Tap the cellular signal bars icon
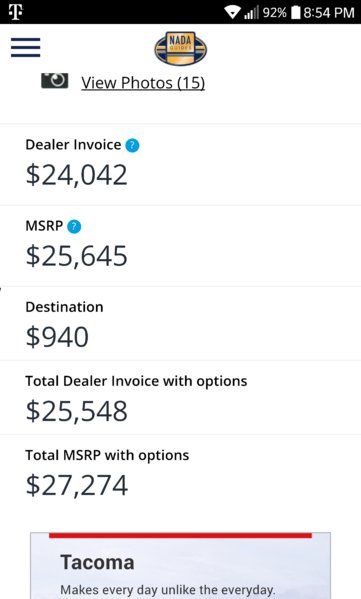Viewport: 361px width, 599px height. (x=251, y=12)
